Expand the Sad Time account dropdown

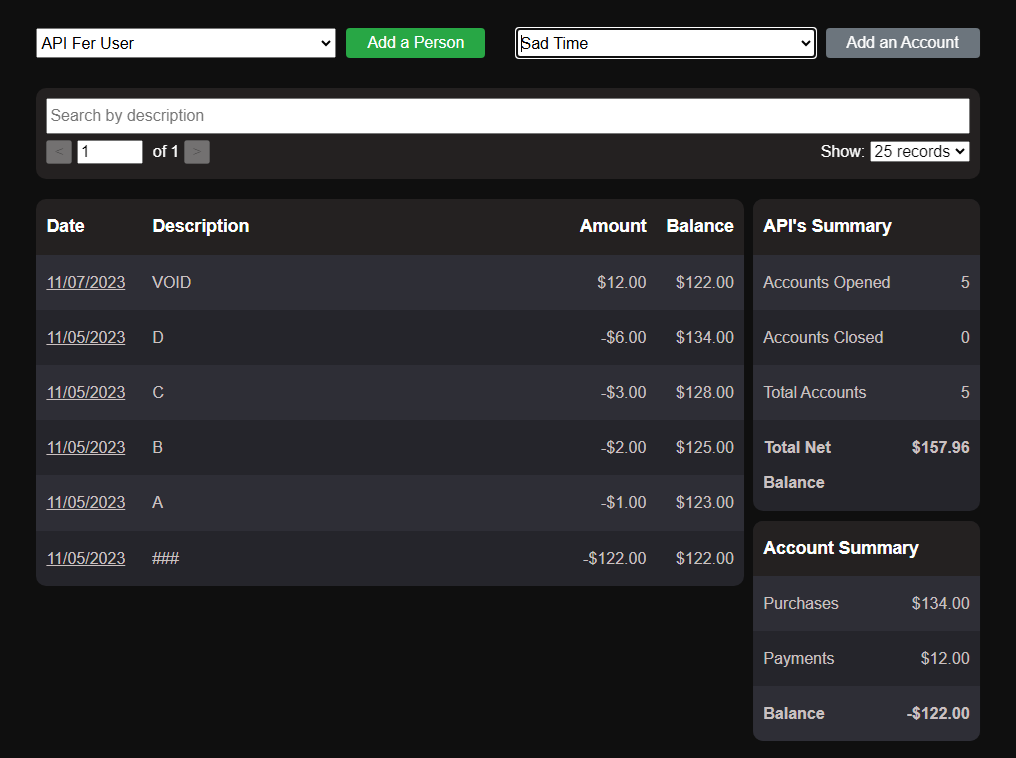point(666,43)
